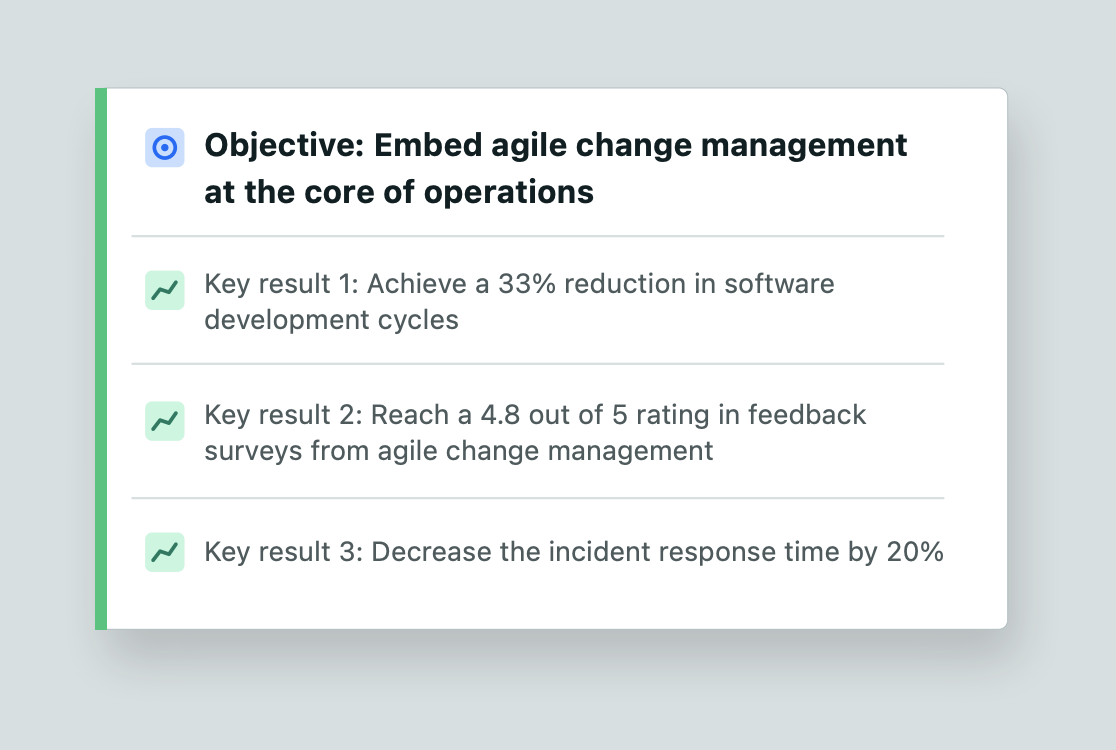Click 'development cycles' text in Key result 1
The image size is (1116, 750).
[331, 320]
